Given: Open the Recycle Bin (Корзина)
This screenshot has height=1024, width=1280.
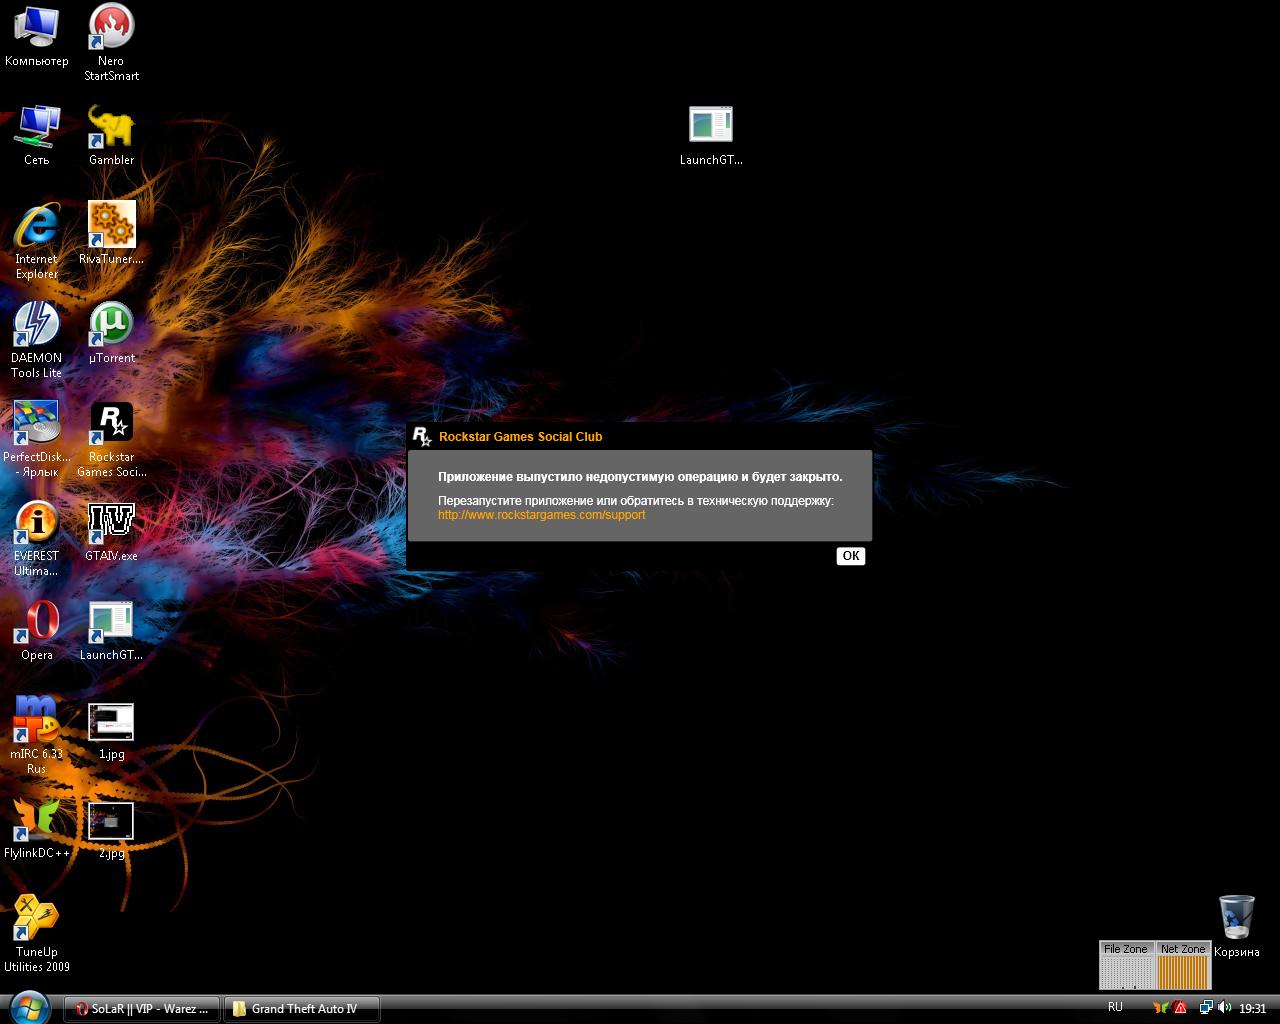Looking at the screenshot, I should coord(1236,918).
